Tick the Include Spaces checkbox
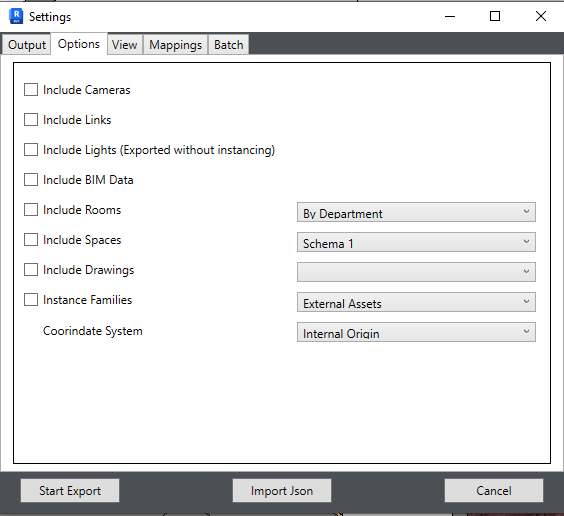The image size is (564, 516). coord(31,239)
